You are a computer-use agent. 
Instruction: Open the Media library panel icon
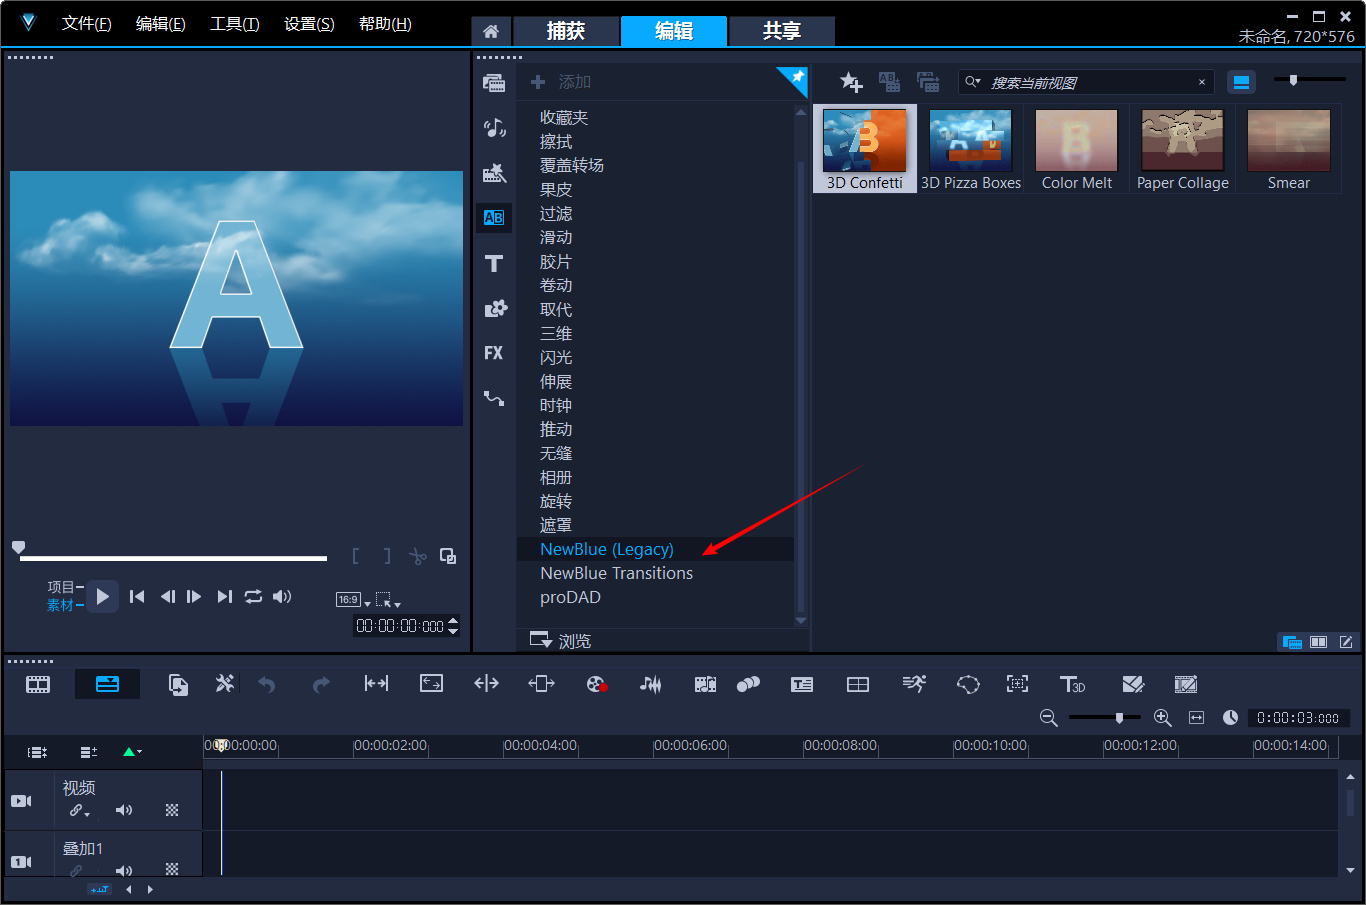pyautogui.click(x=494, y=83)
